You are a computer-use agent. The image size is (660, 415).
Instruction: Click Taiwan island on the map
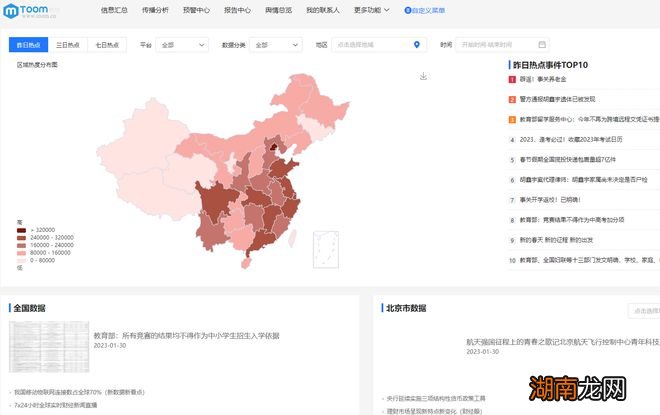click(292, 238)
